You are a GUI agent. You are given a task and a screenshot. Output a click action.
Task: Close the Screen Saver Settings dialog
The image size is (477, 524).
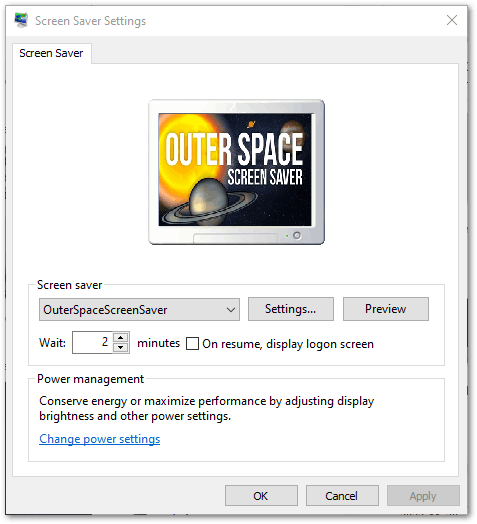point(452,20)
